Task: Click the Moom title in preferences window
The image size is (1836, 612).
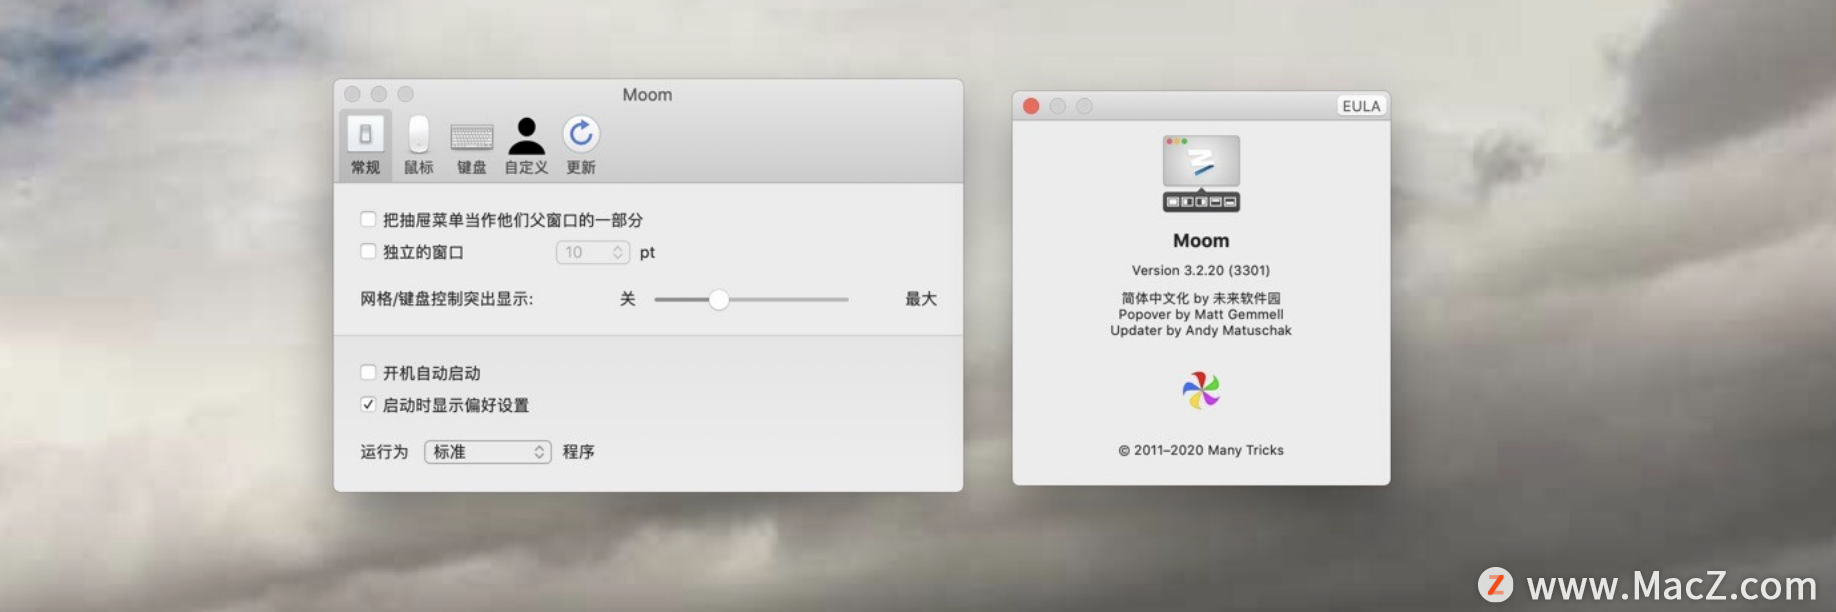Action: (647, 95)
